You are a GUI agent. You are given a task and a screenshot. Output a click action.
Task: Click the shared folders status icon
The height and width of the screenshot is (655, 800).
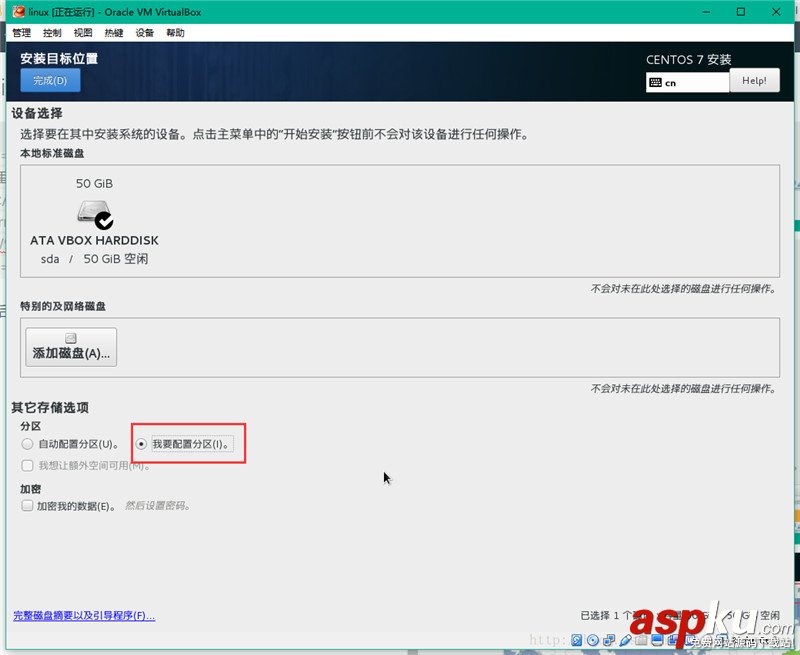(x=641, y=640)
